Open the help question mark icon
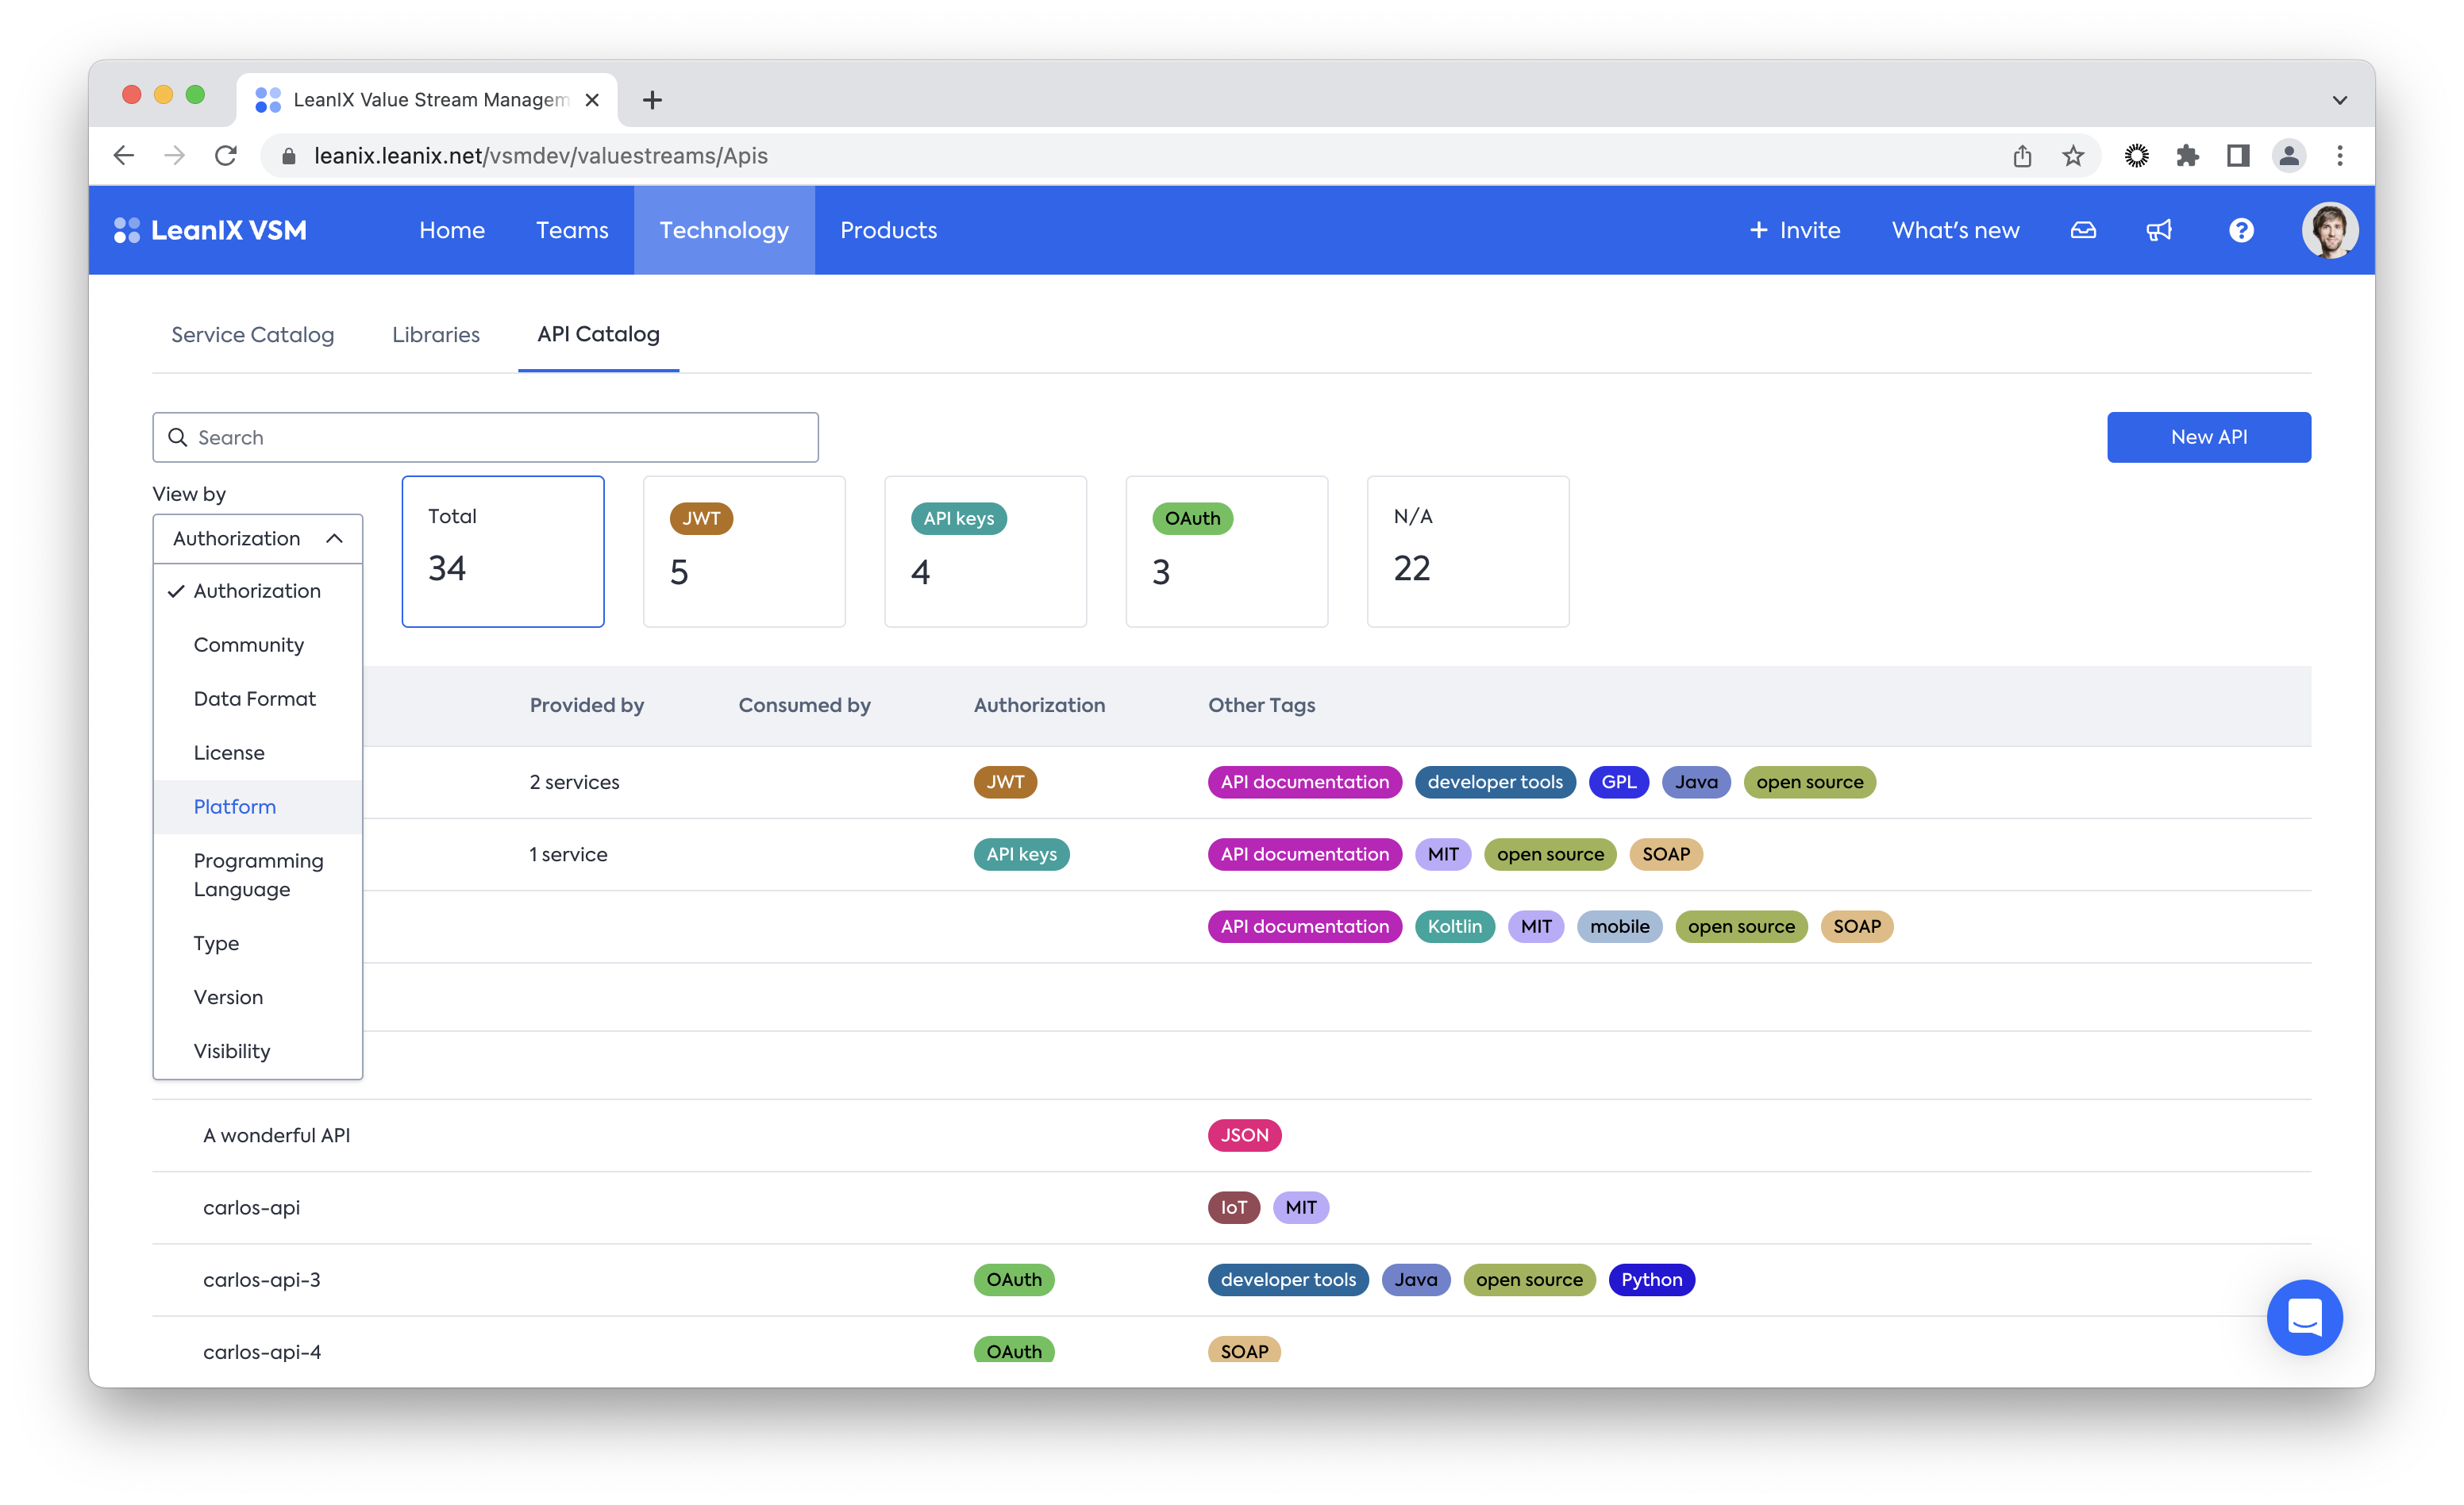Screen dimensions: 2464x1505 pos(2241,230)
